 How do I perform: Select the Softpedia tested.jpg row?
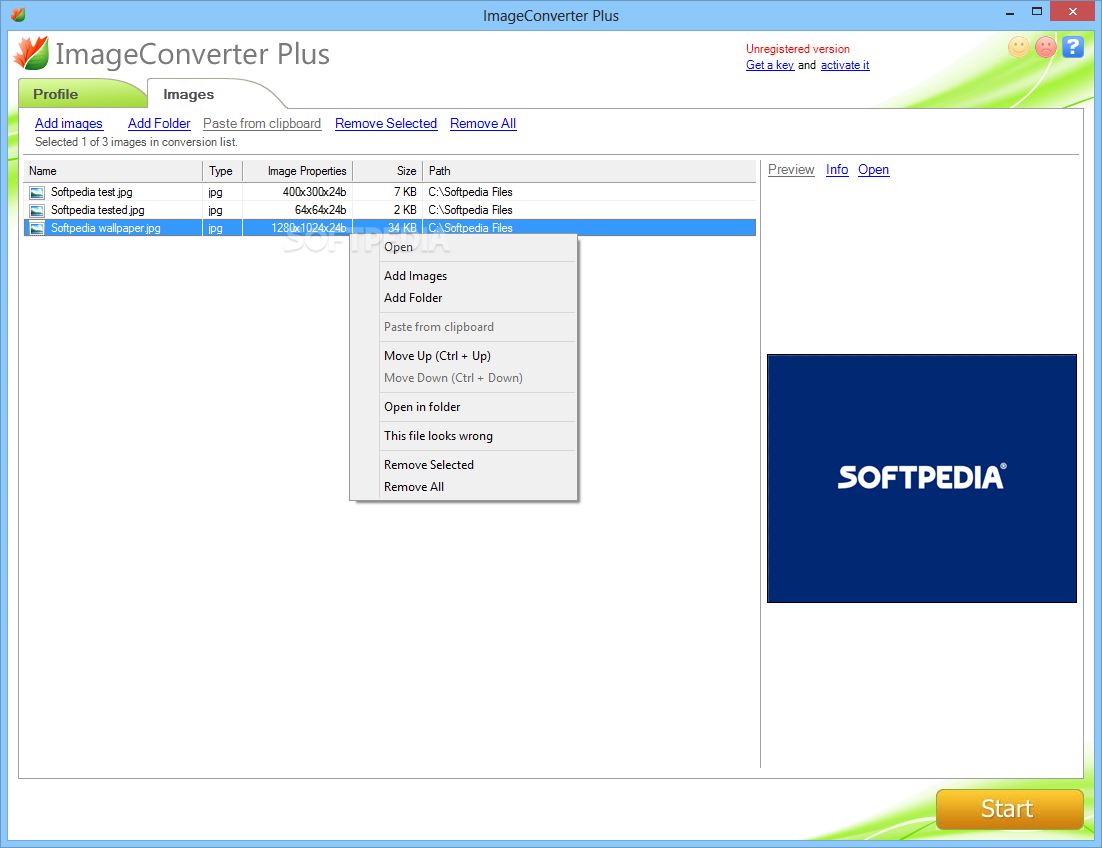(x=390, y=210)
